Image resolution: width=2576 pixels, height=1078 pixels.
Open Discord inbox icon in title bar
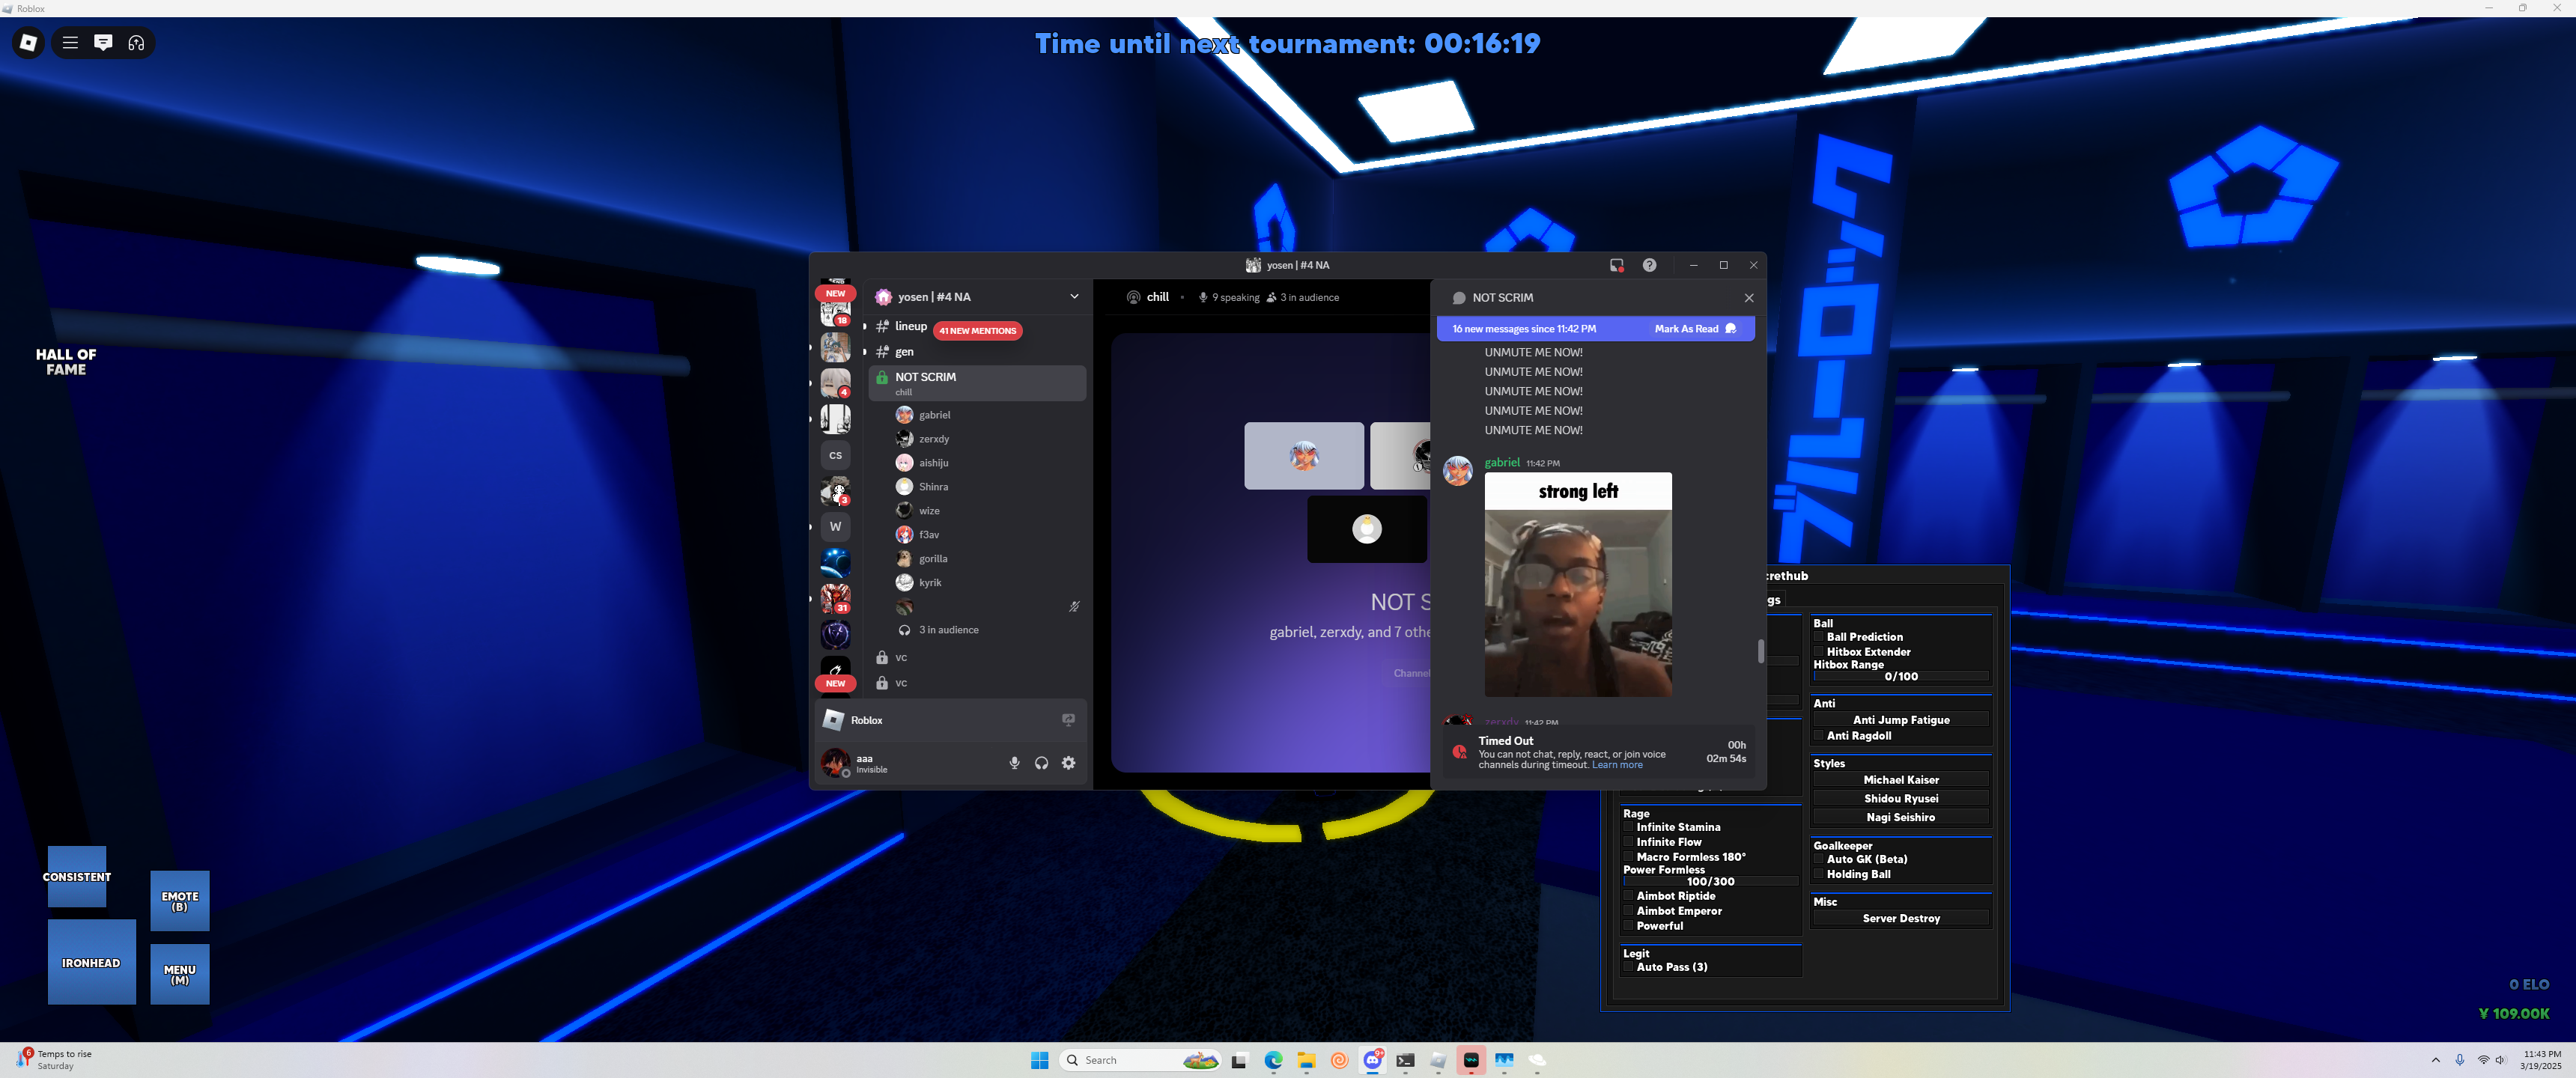(1616, 265)
